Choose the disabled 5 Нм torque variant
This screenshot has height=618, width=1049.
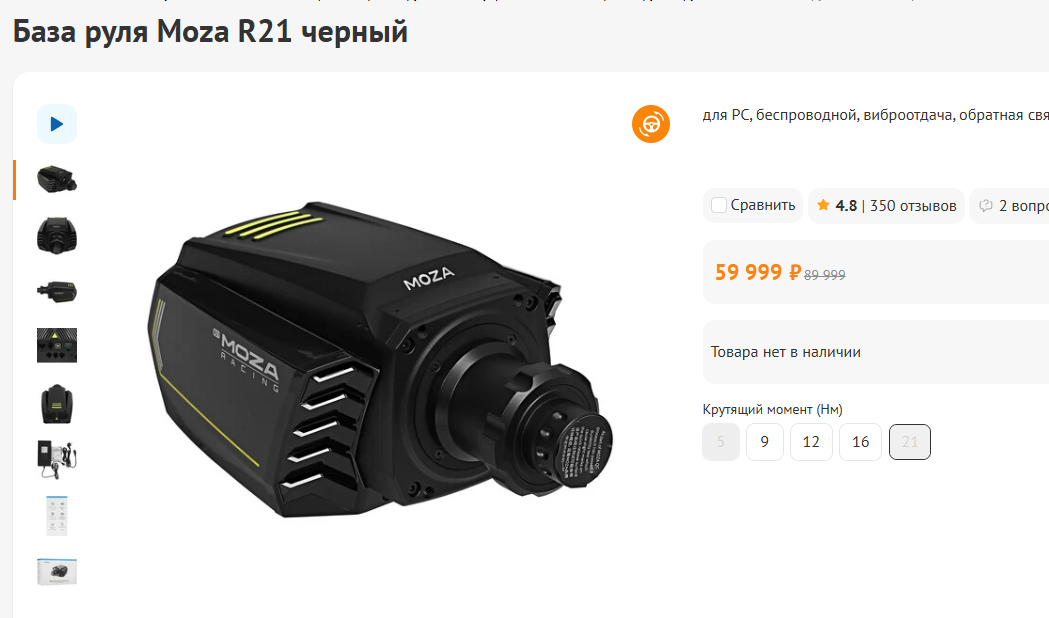point(721,442)
